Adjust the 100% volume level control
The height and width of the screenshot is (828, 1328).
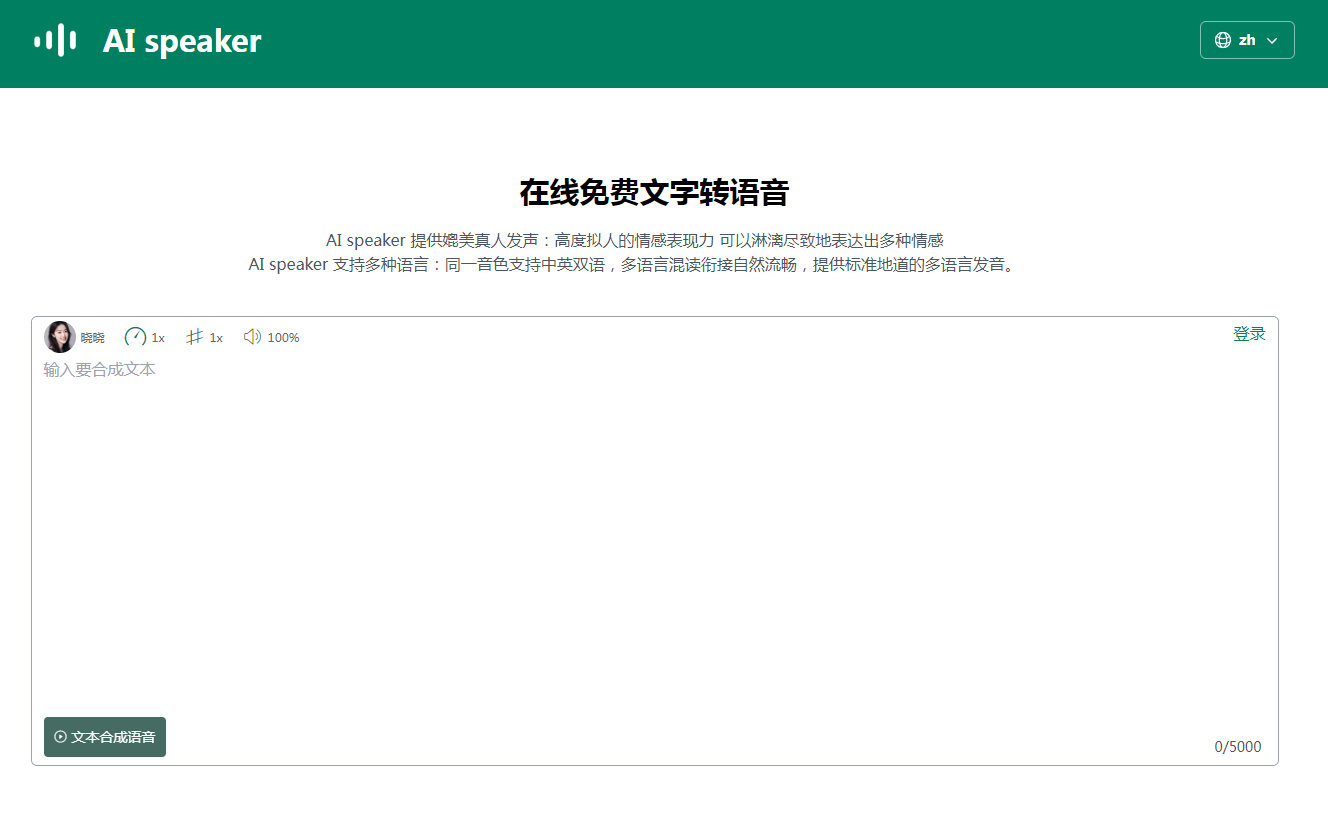(283, 337)
